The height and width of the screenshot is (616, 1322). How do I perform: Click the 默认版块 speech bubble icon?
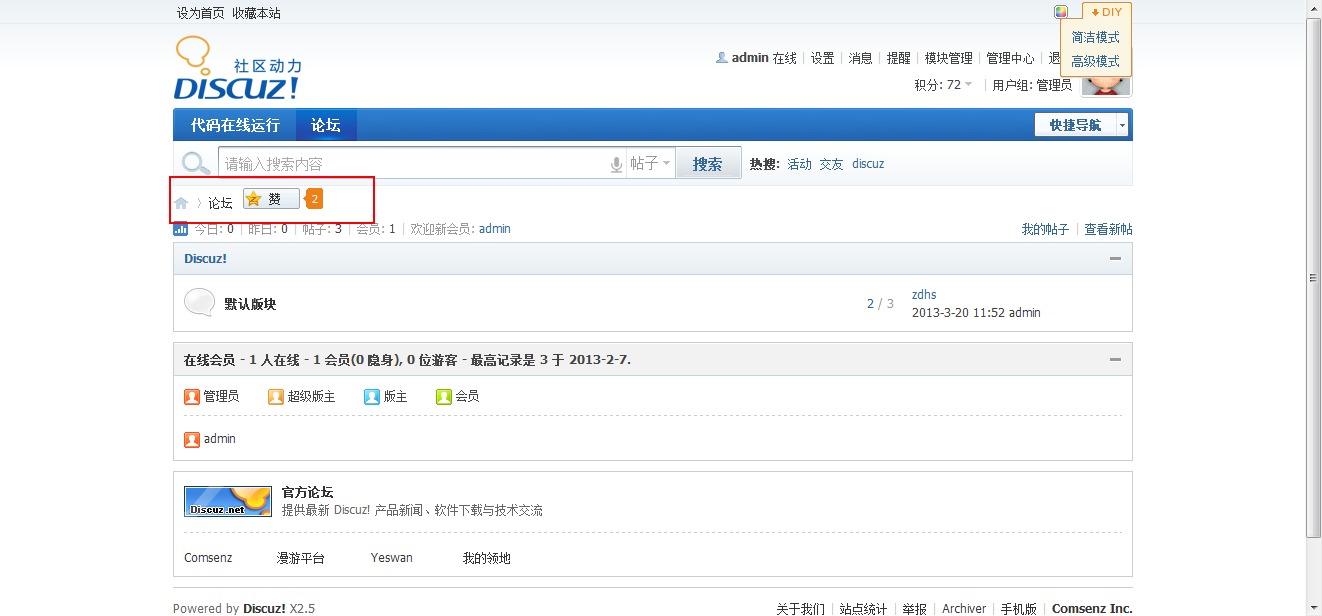coord(199,302)
